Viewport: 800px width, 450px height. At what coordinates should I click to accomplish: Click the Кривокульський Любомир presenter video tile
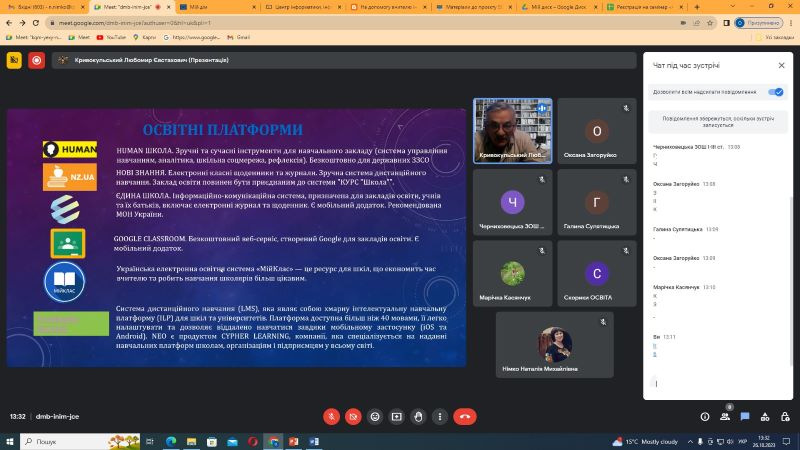513,131
